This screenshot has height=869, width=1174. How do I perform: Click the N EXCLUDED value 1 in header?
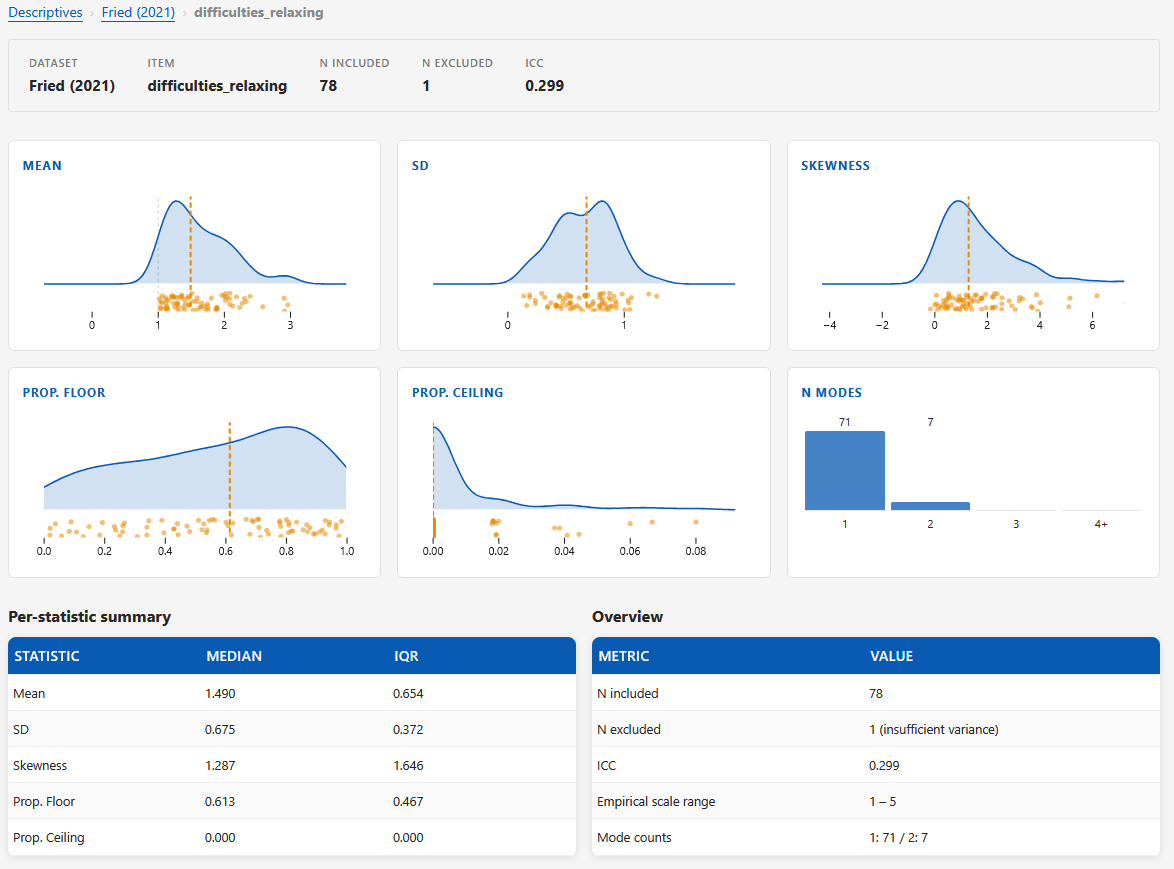426,86
